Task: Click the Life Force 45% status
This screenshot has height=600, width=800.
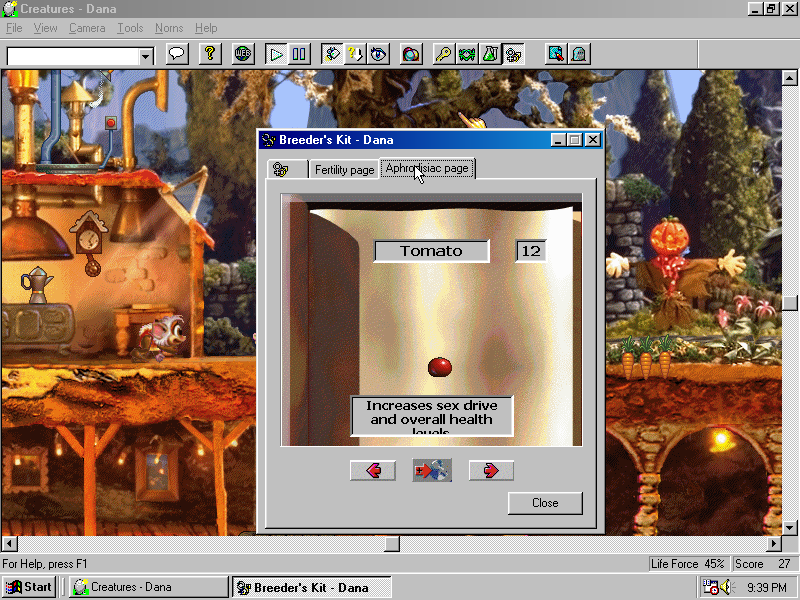Action: point(688,564)
